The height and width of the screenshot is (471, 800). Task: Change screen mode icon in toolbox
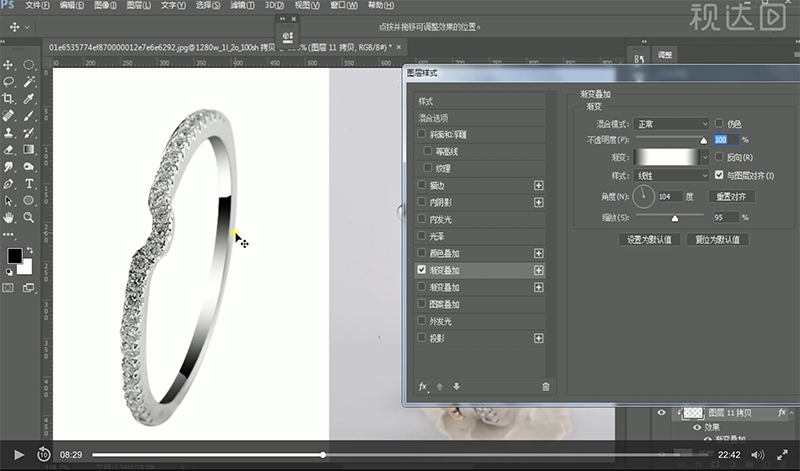click(x=29, y=288)
